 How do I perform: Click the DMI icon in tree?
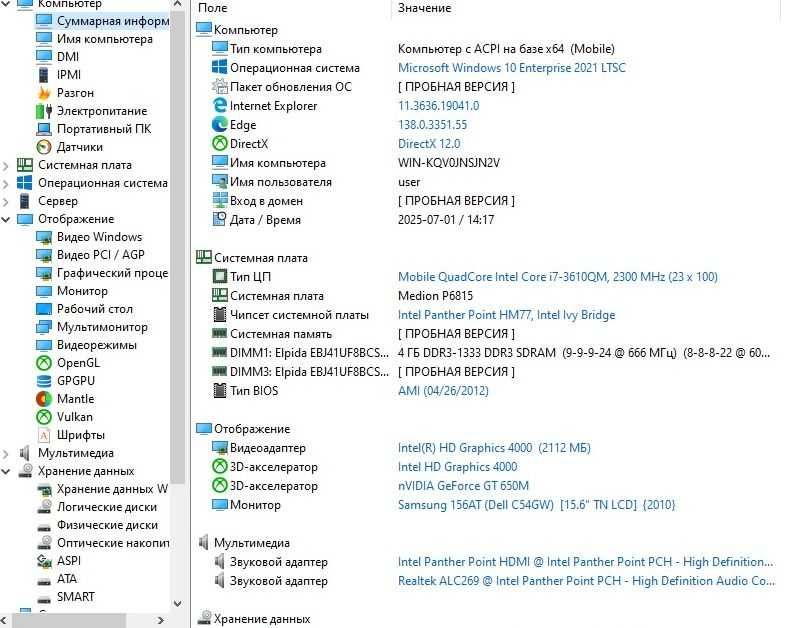44,56
